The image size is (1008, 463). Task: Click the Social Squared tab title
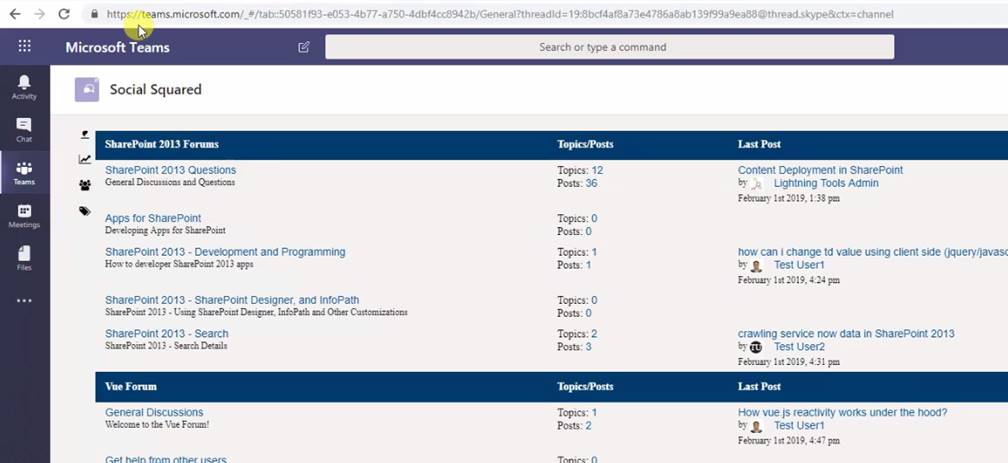pos(156,89)
